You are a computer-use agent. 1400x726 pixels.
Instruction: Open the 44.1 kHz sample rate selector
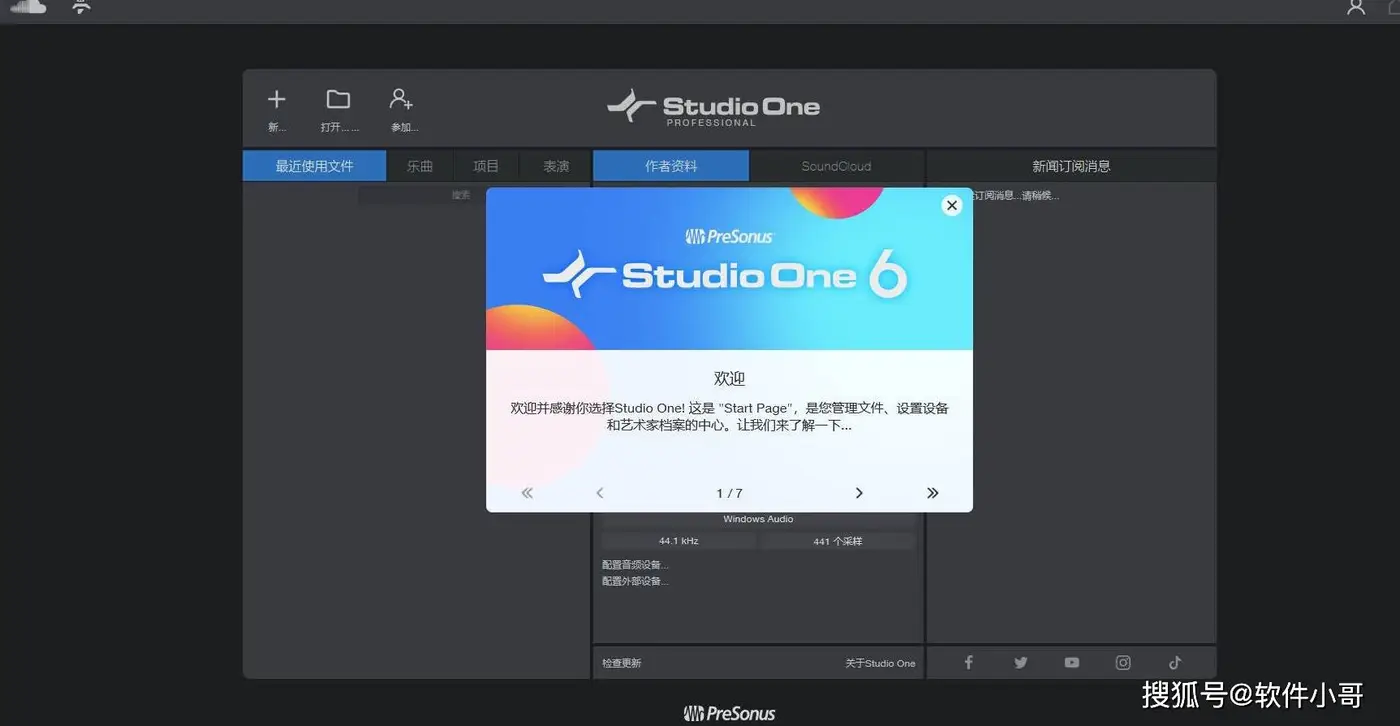tap(678, 541)
